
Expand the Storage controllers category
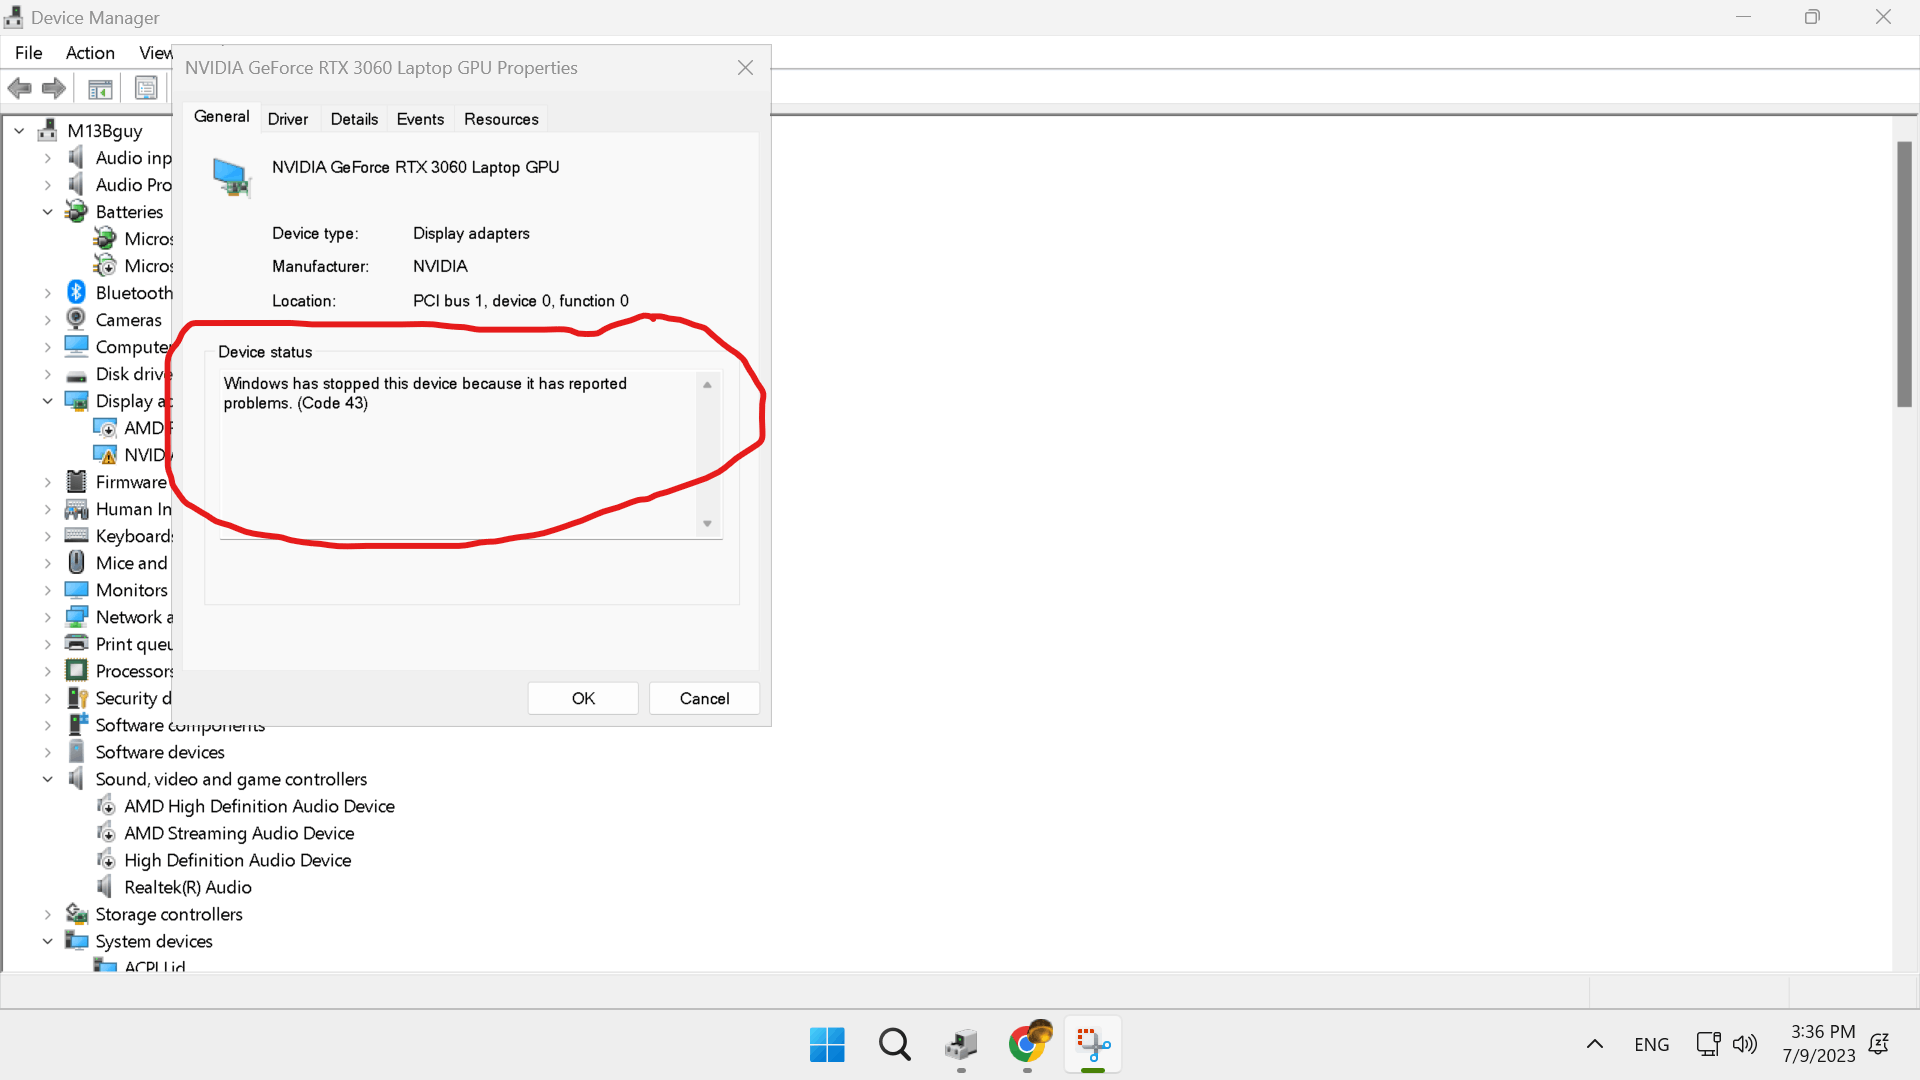point(47,913)
